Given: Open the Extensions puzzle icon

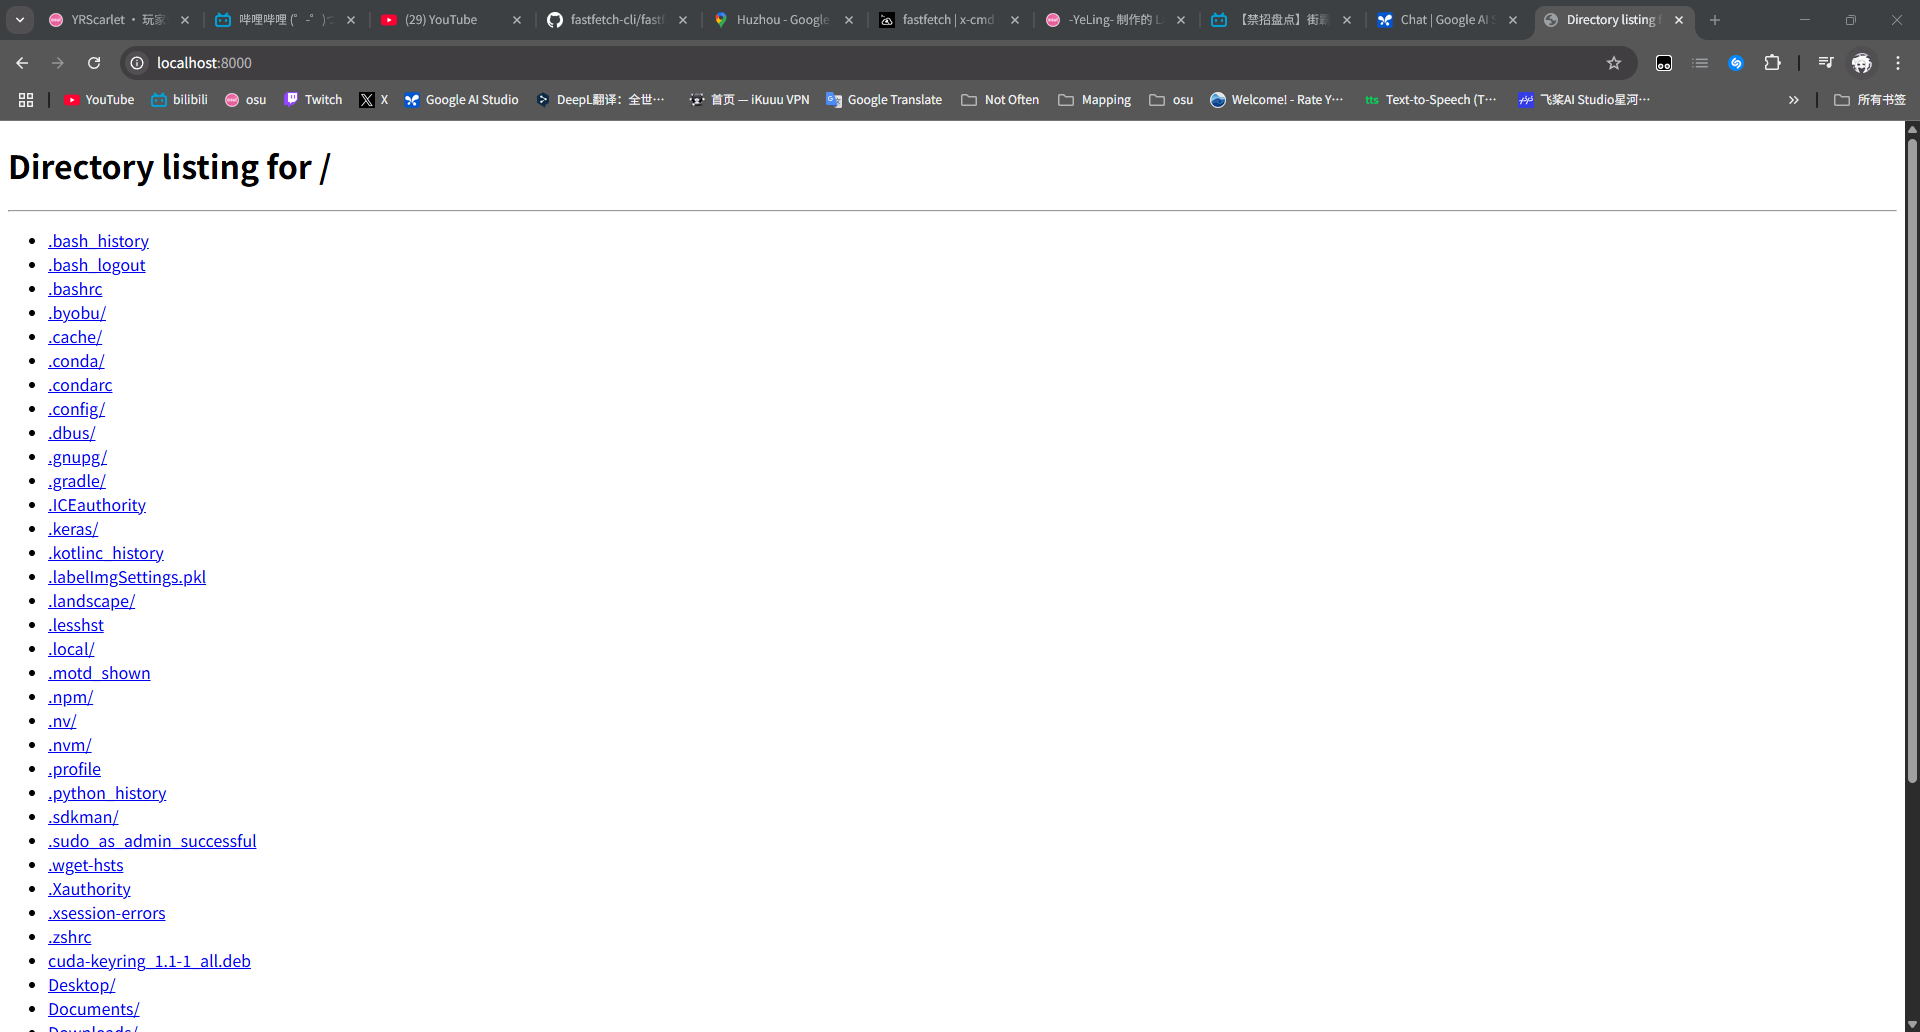Looking at the screenshot, I should point(1772,63).
